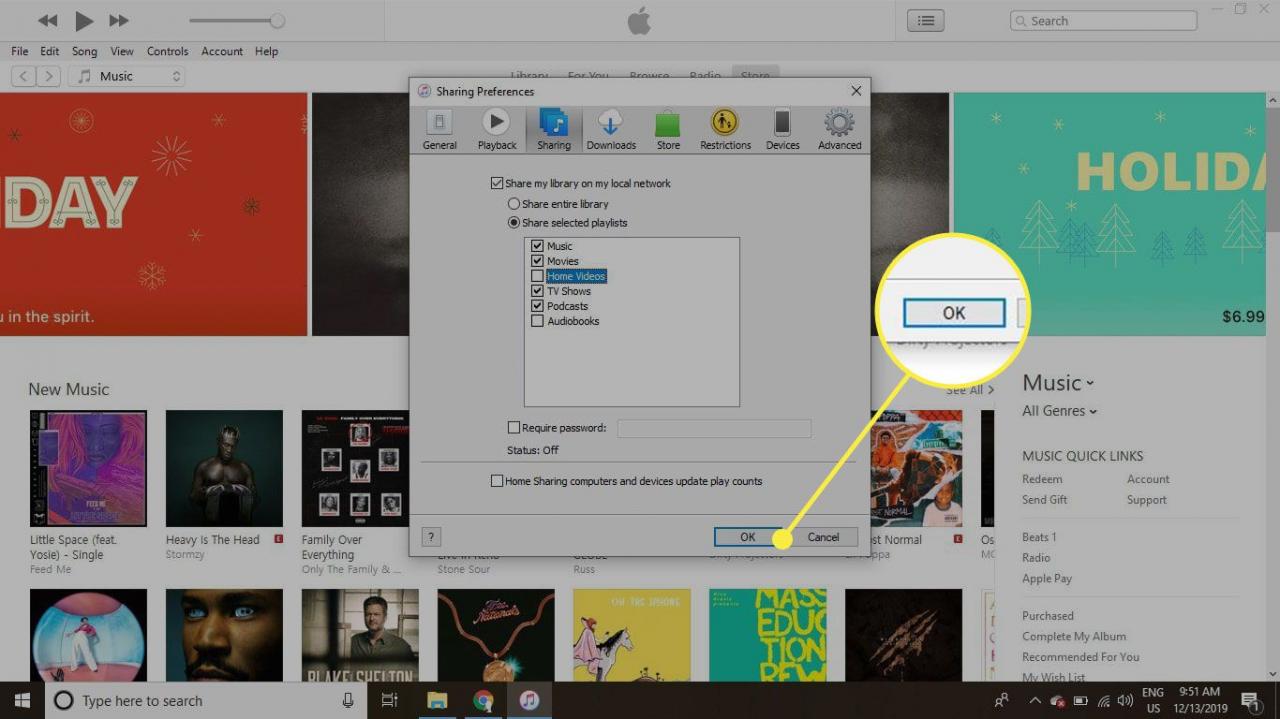Open the Windows Start menu
Image resolution: width=1280 pixels, height=719 pixels.
22,700
